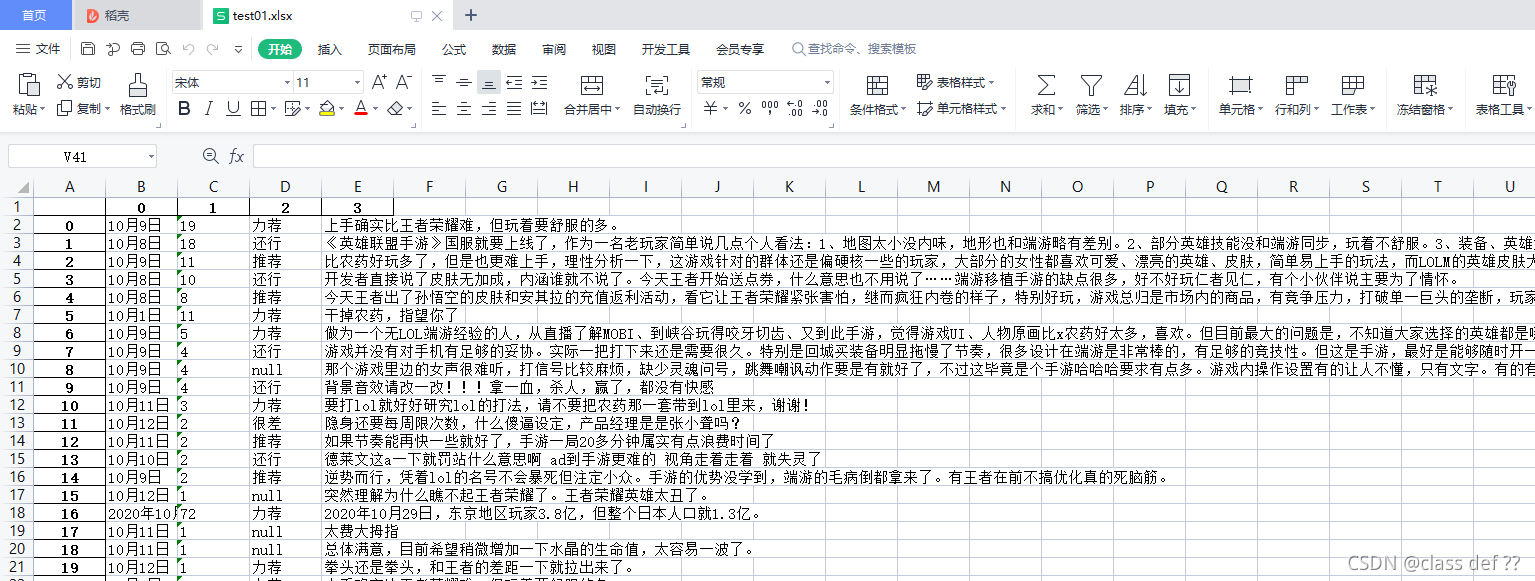
Task: Click the Undo arrow icon
Action: [188, 49]
